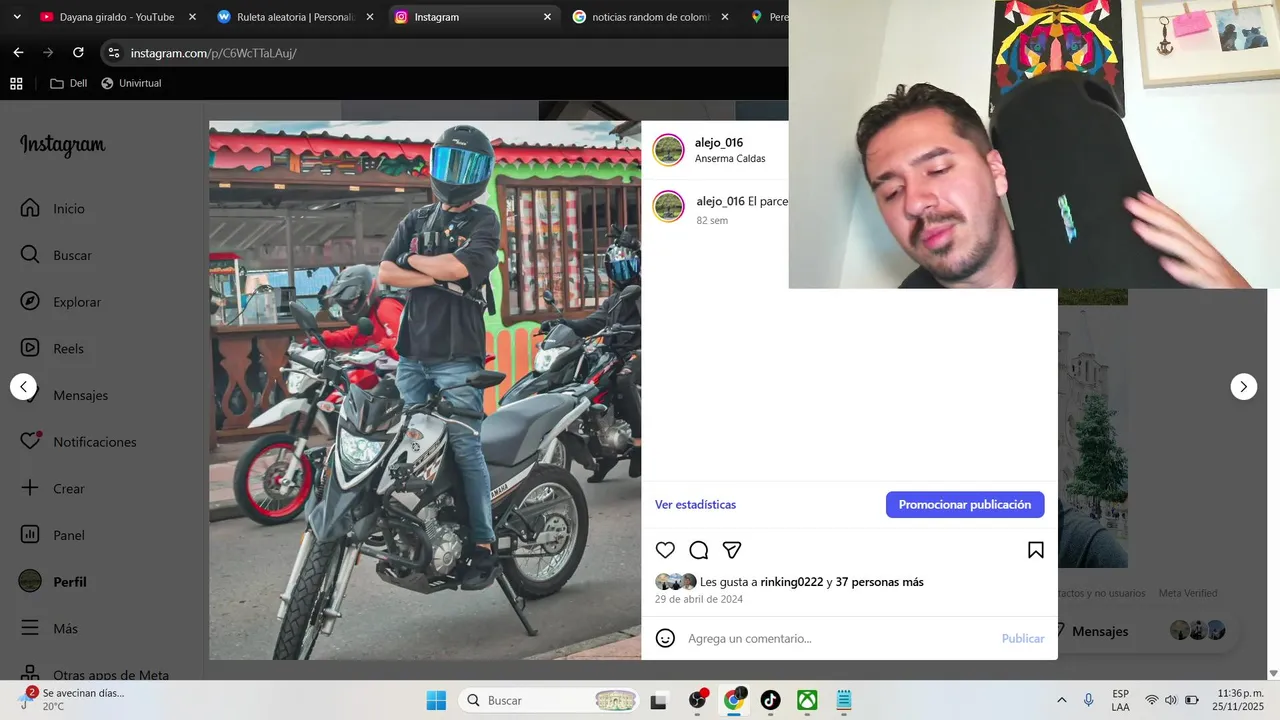
Task: Open Dell bookmarks folder
Action: (x=68, y=83)
